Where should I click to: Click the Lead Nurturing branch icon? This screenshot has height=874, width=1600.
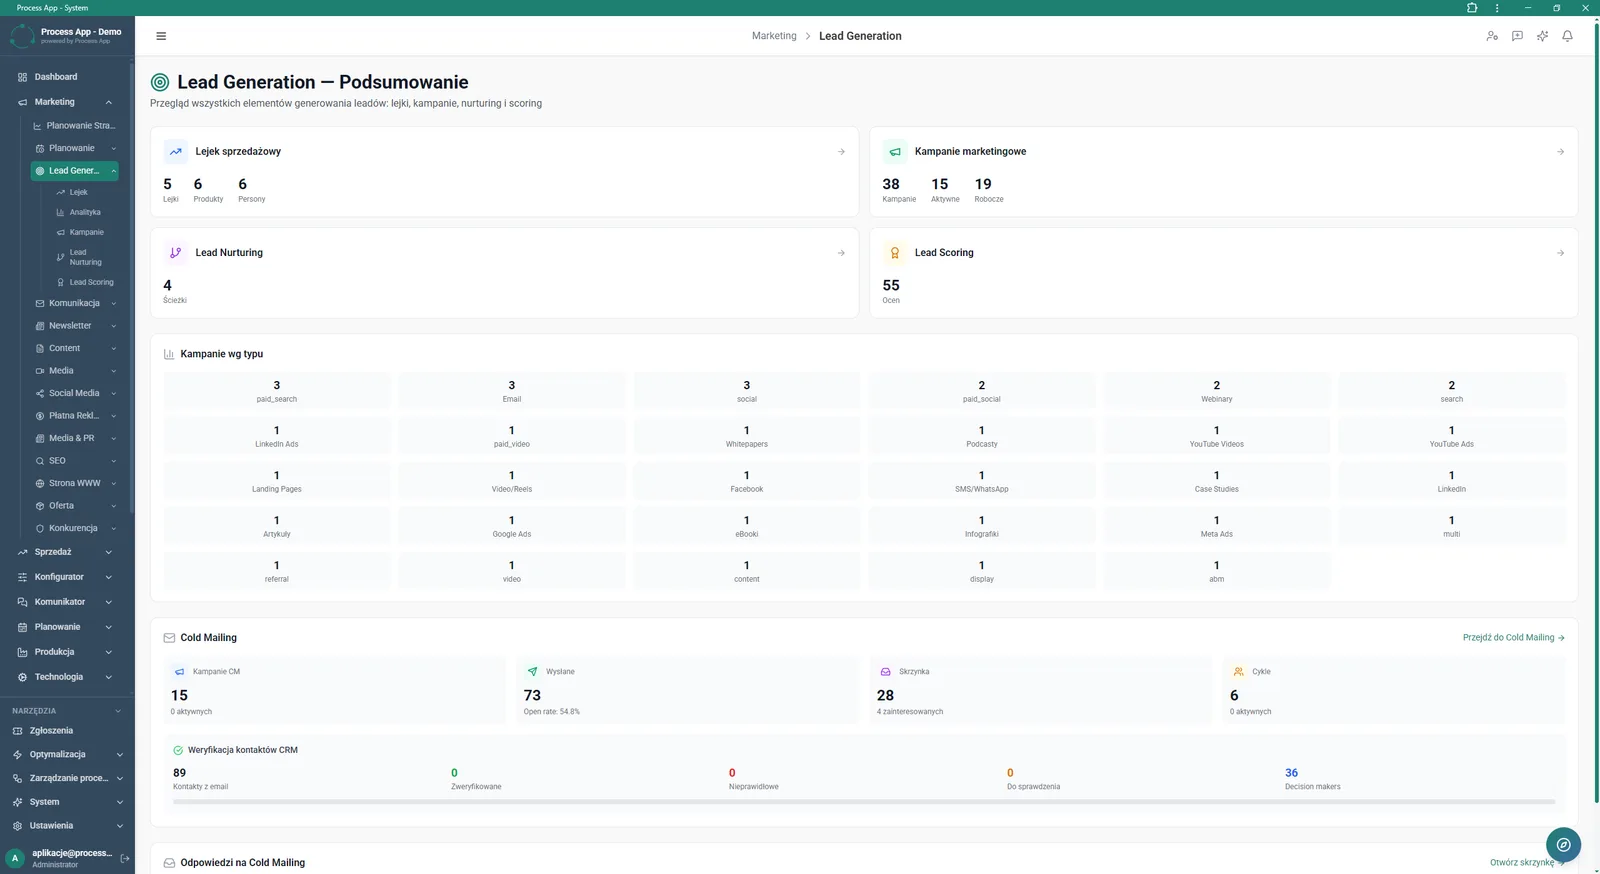click(176, 253)
